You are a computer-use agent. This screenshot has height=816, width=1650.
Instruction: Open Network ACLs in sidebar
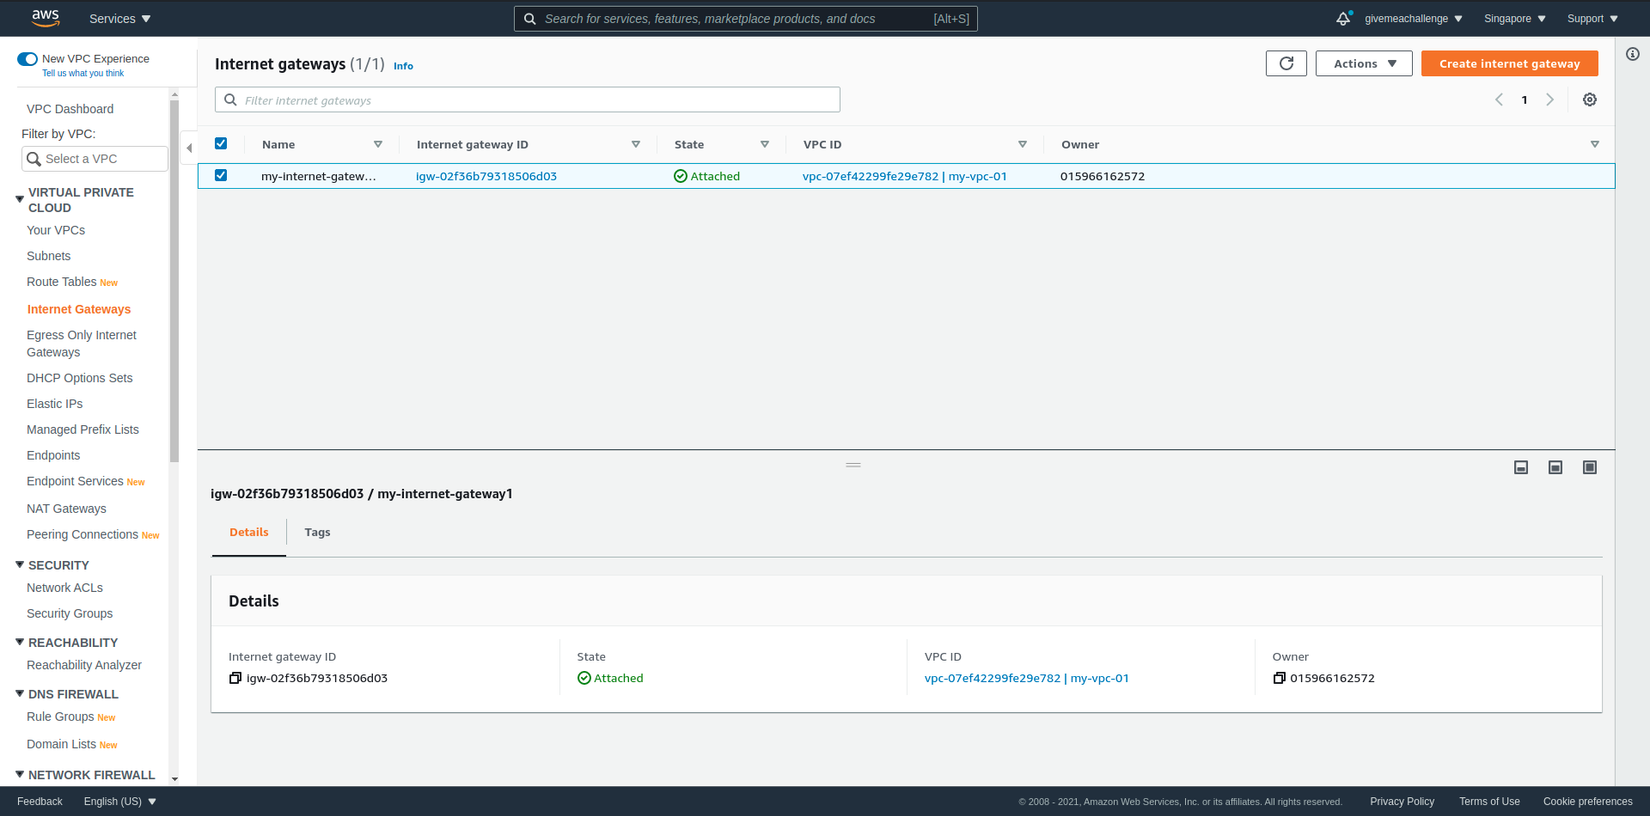tap(65, 588)
